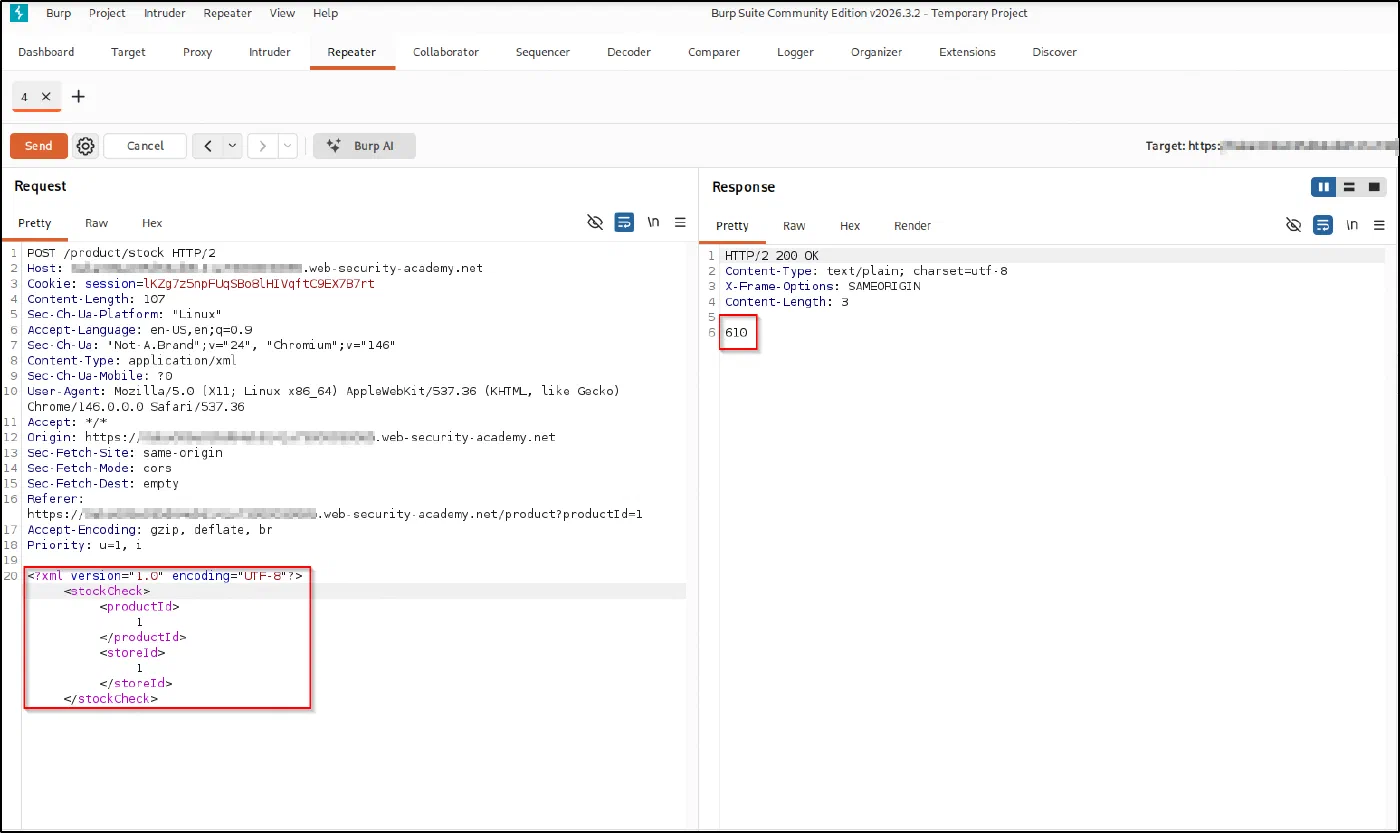Show newline characters in Request panel
Image resolution: width=1400 pixels, height=833 pixels.
[x=653, y=223]
